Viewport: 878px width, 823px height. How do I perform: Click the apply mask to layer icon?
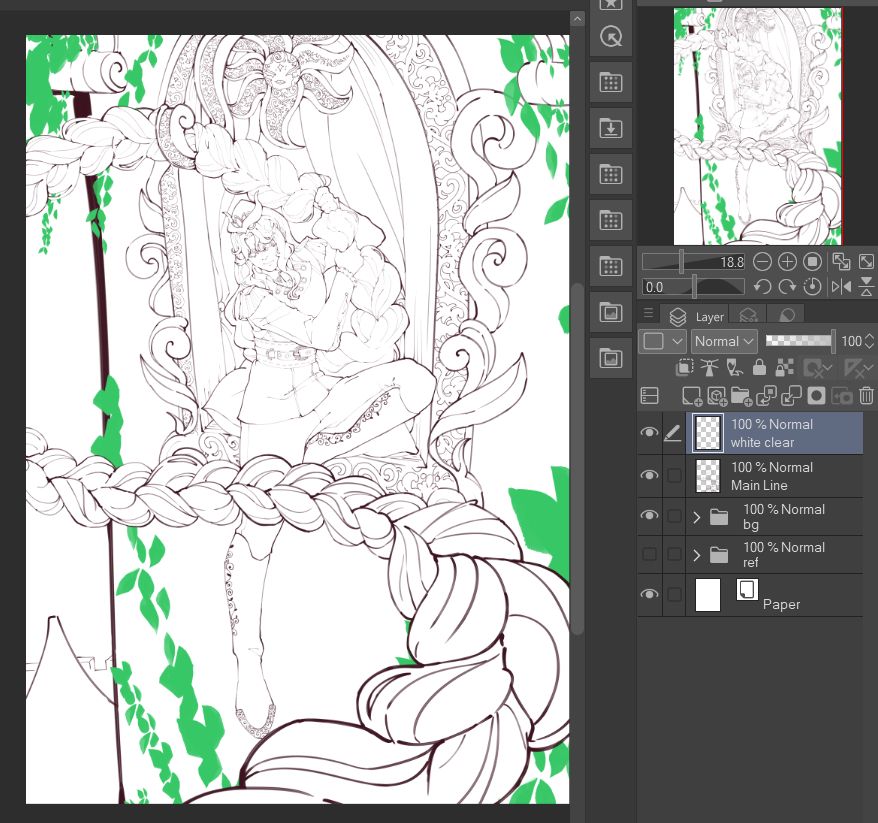pos(842,396)
